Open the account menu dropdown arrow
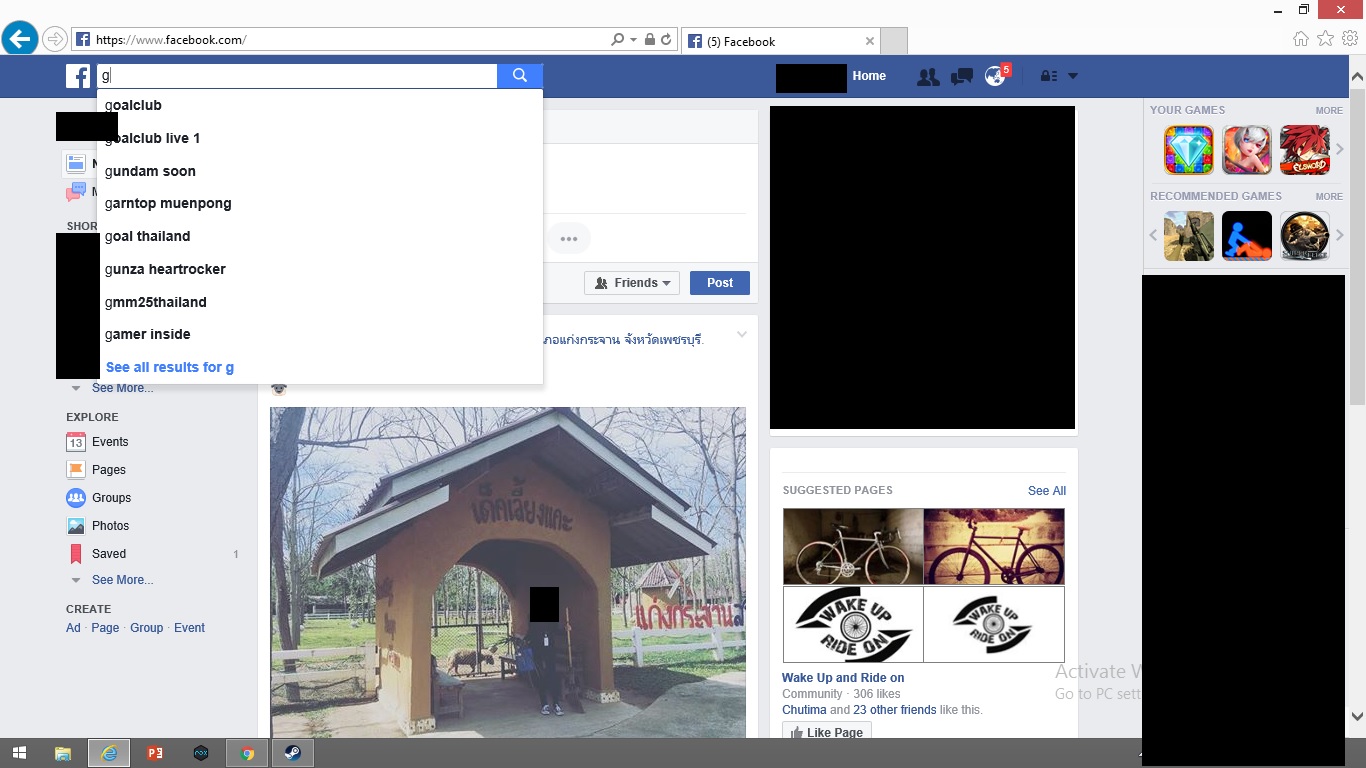The width and height of the screenshot is (1366, 768). click(x=1073, y=76)
